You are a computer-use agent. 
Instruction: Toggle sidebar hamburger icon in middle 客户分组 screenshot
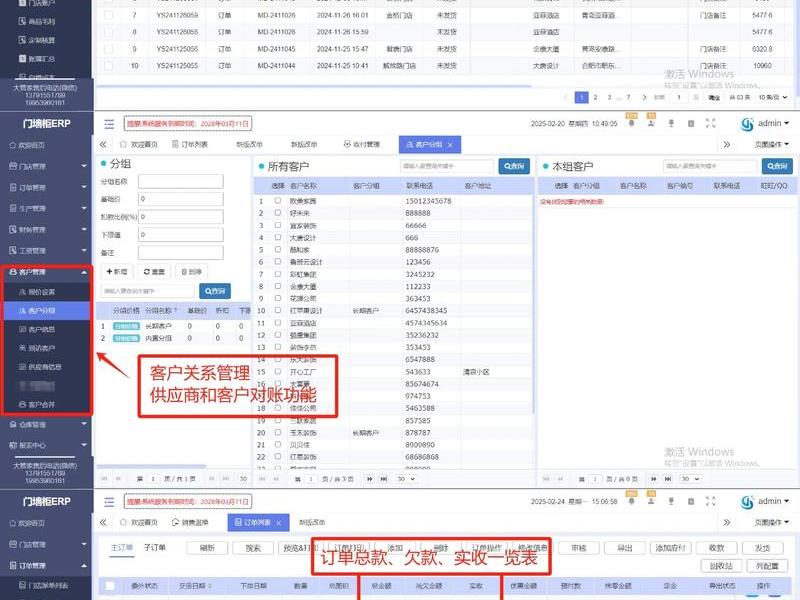pyautogui.click(x=109, y=124)
